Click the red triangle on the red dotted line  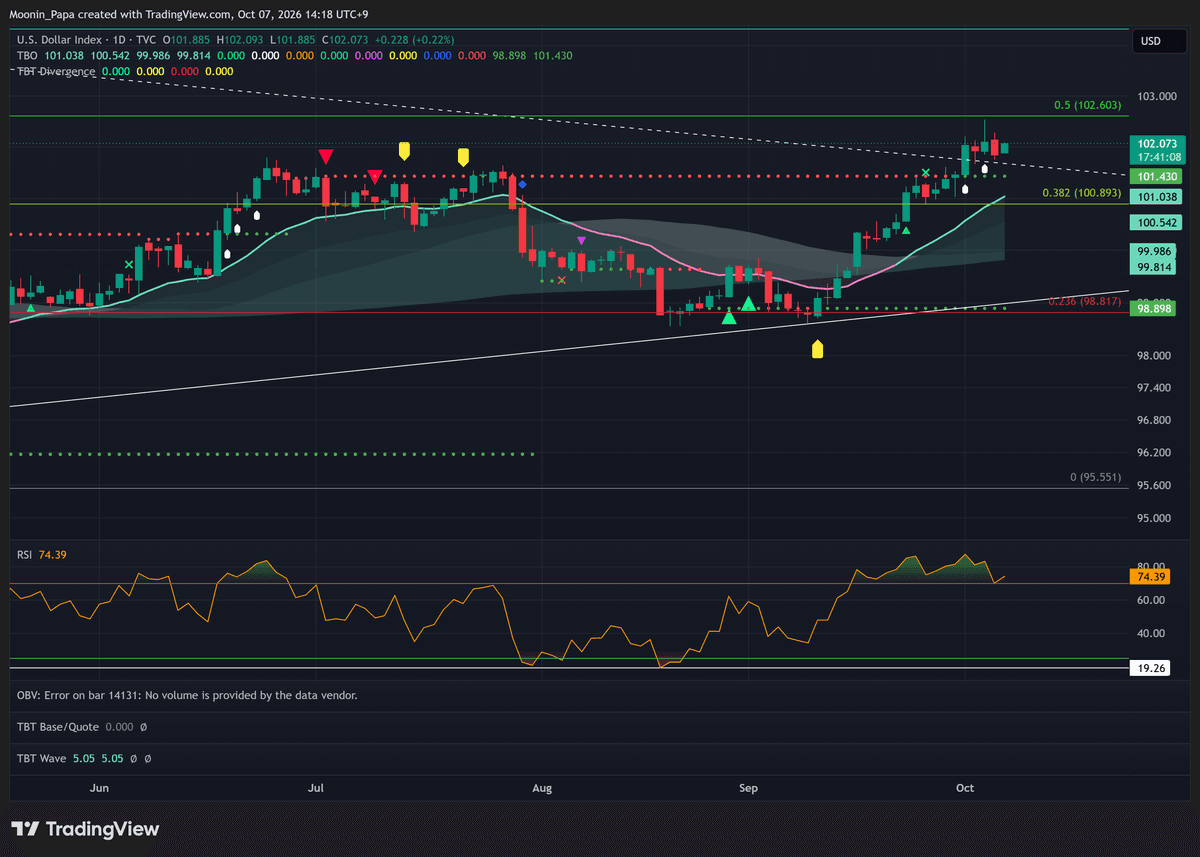[x=374, y=176]
